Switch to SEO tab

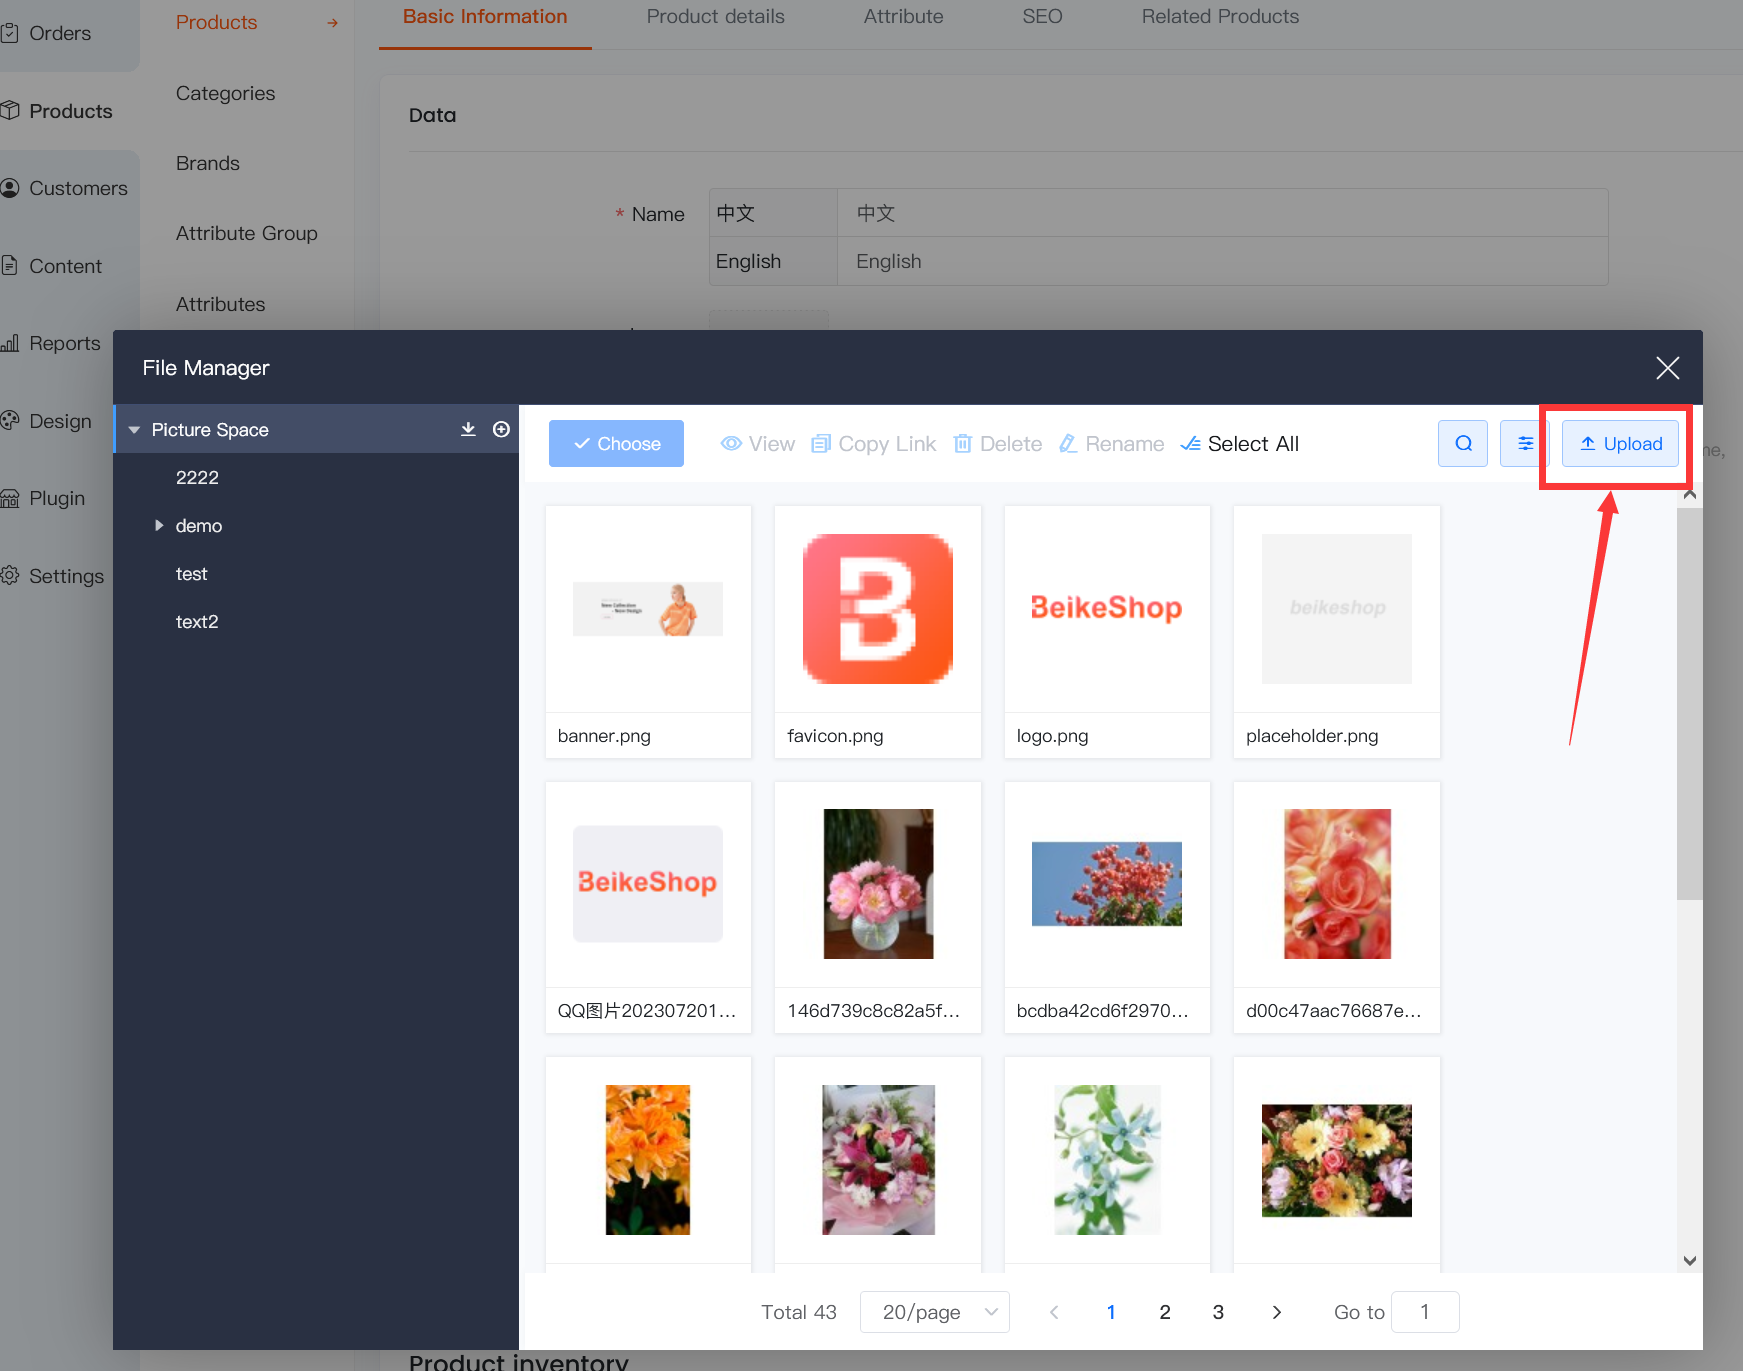coord(1042,17)
